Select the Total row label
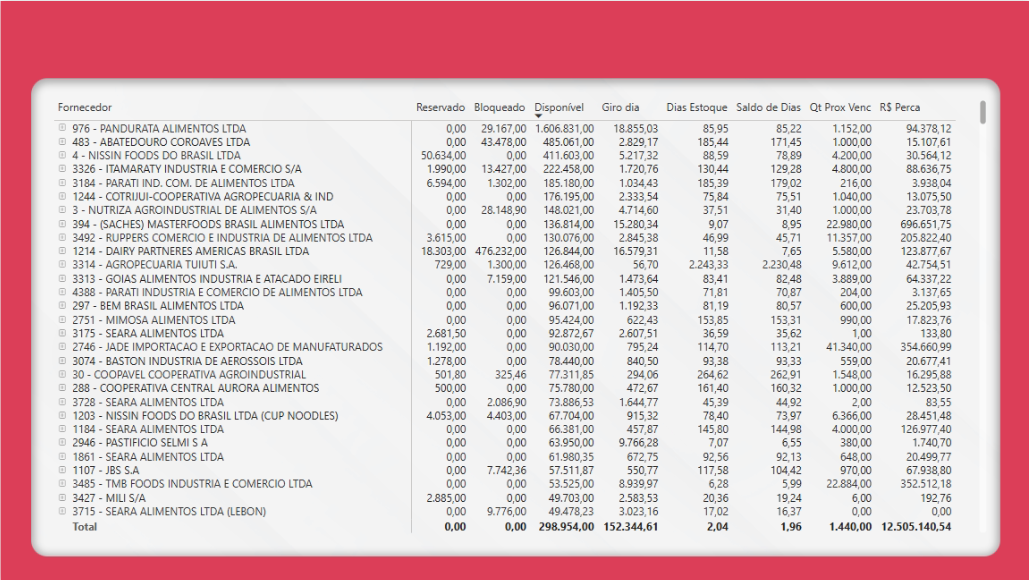Screen dimensions: 1029x580 [x=85, y=526]
